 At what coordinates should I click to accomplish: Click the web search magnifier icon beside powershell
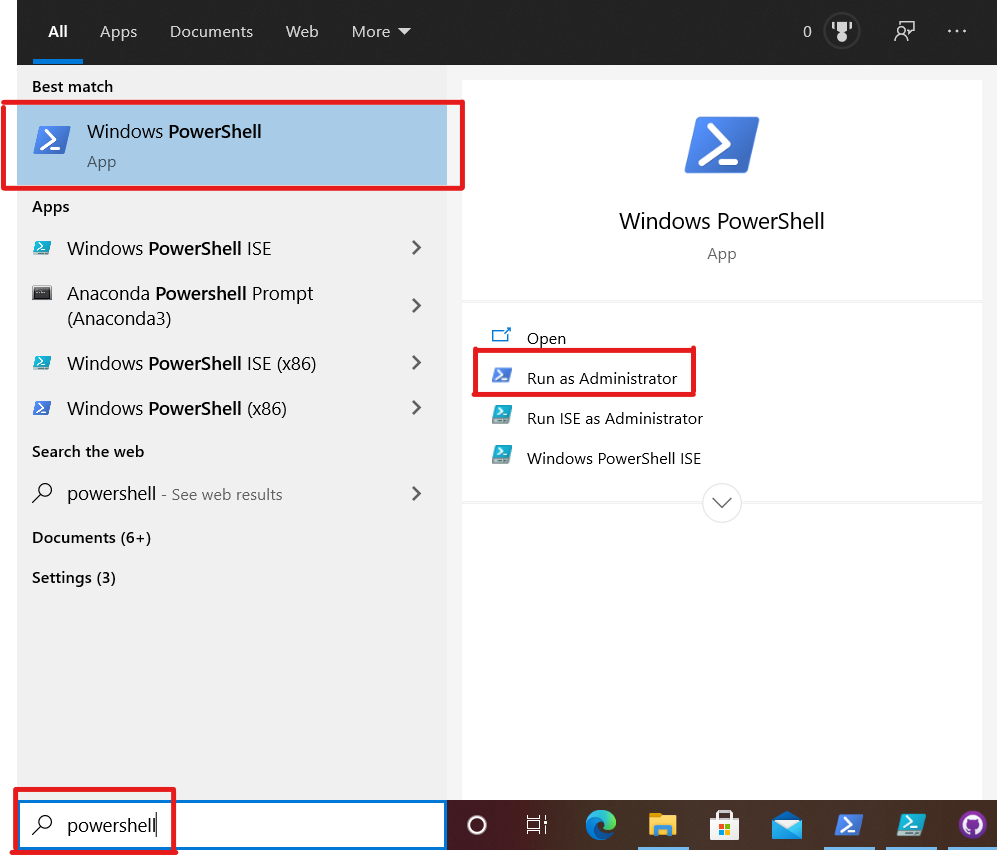click(42, 493)
